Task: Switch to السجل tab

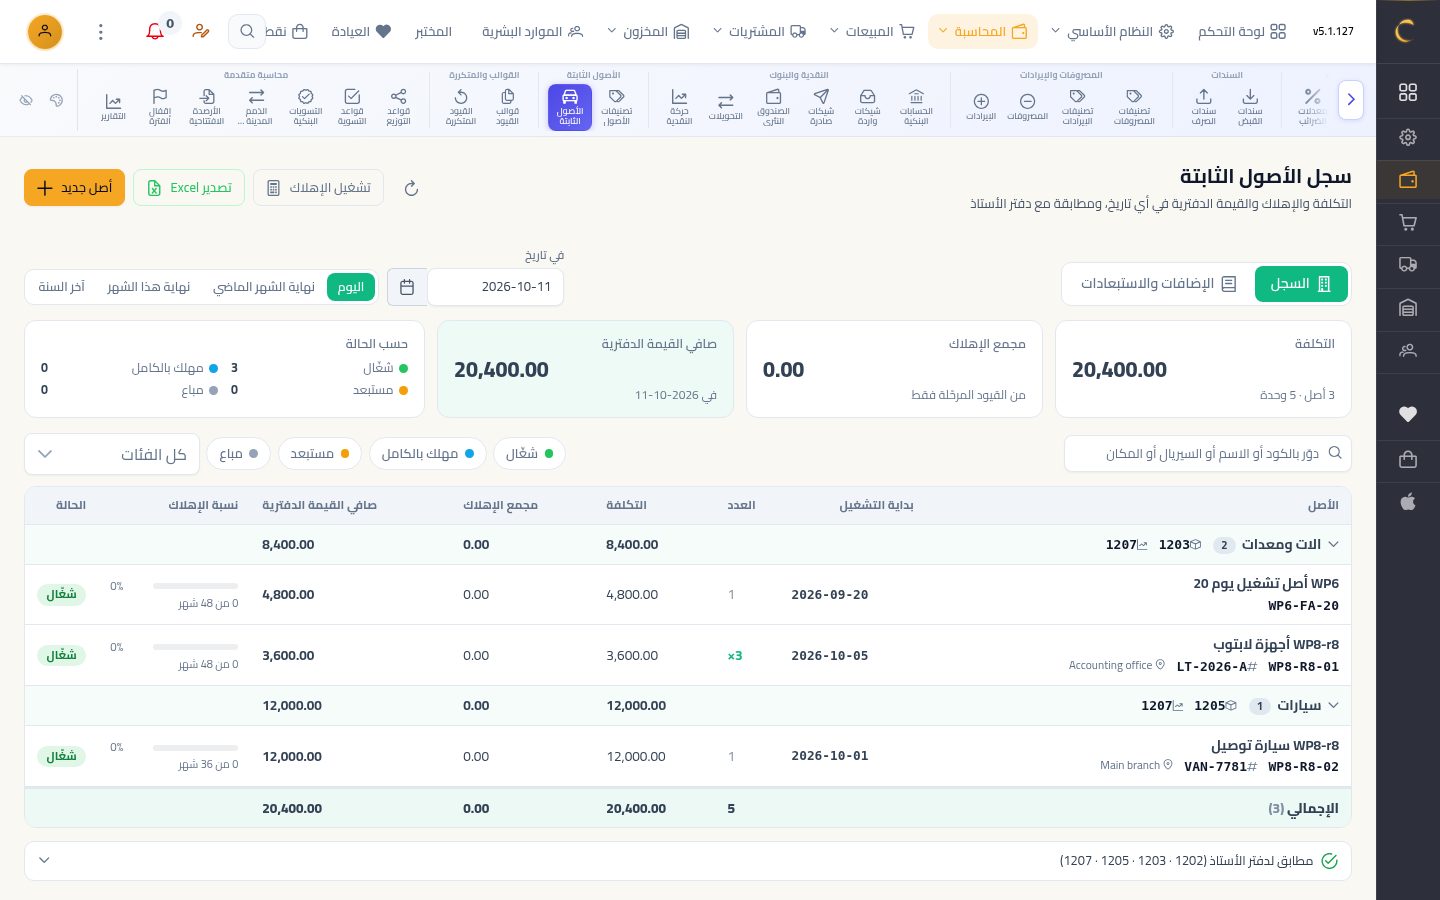Action: pos(1301,284)
